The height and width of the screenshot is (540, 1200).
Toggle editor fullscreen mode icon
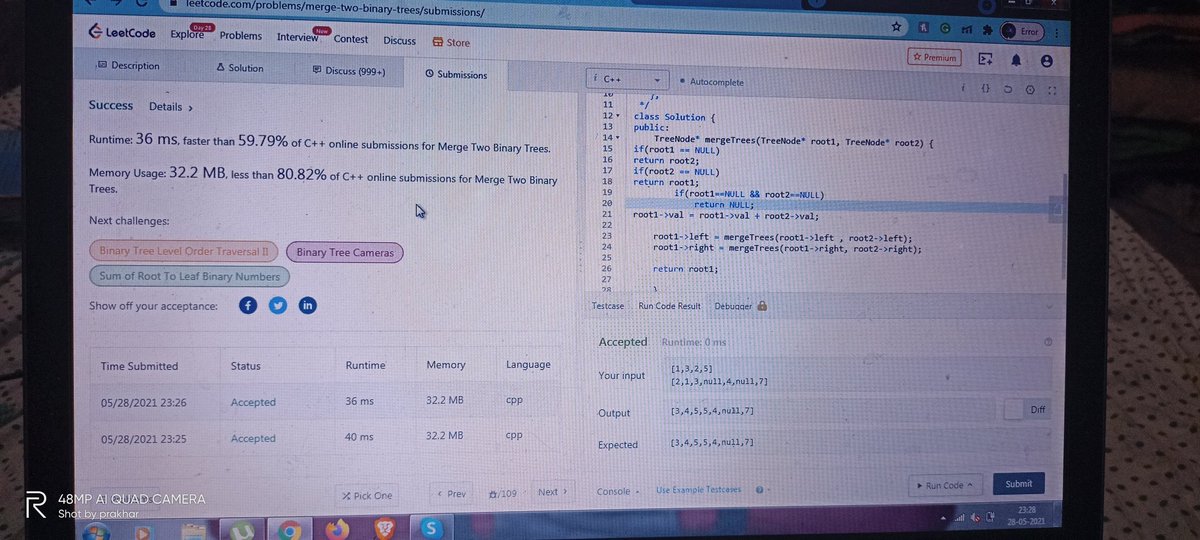click(1052, 90)
